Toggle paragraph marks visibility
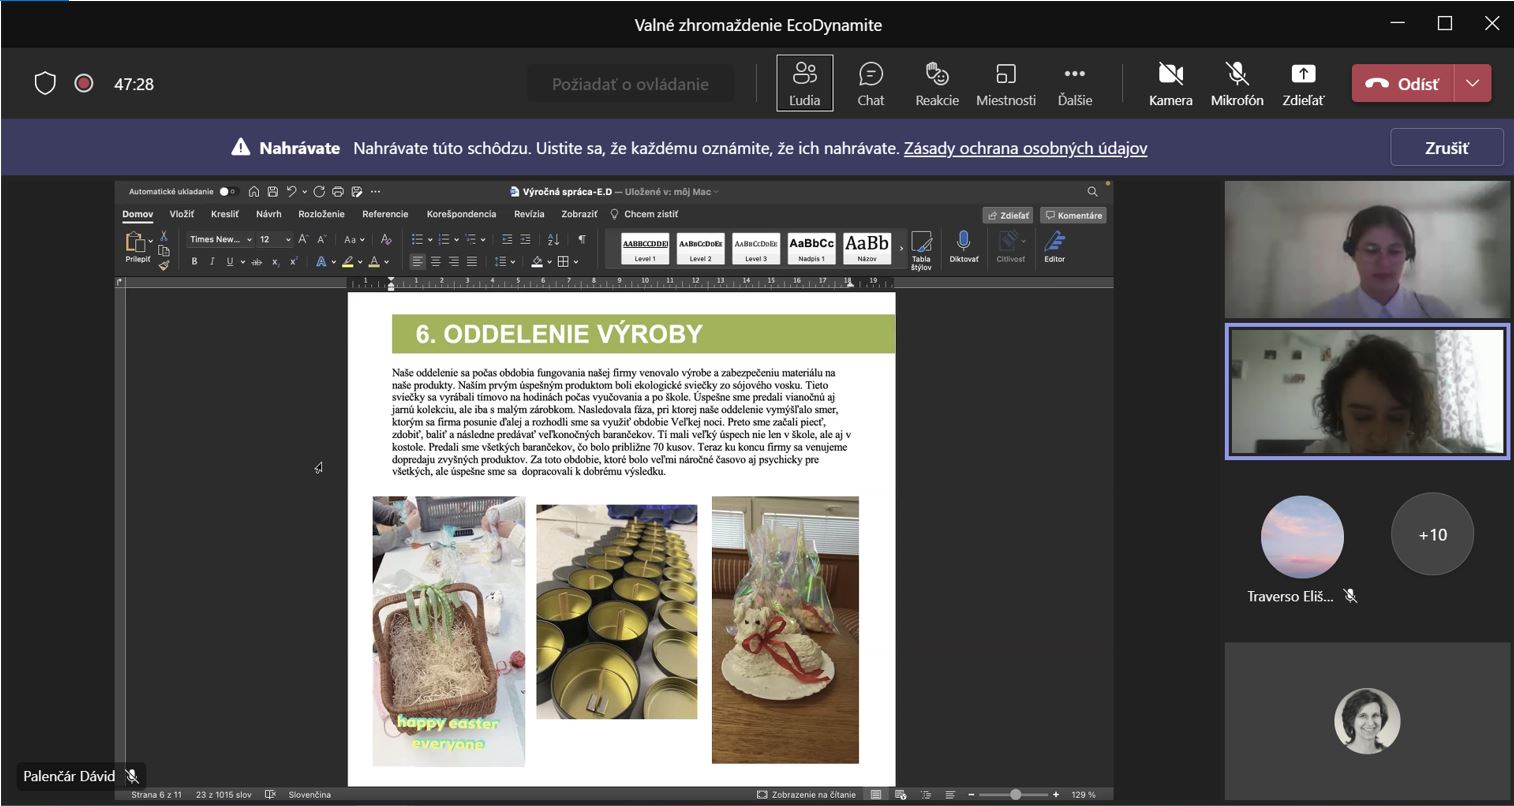Screen dimensions: 1514x806 (581, 239)
